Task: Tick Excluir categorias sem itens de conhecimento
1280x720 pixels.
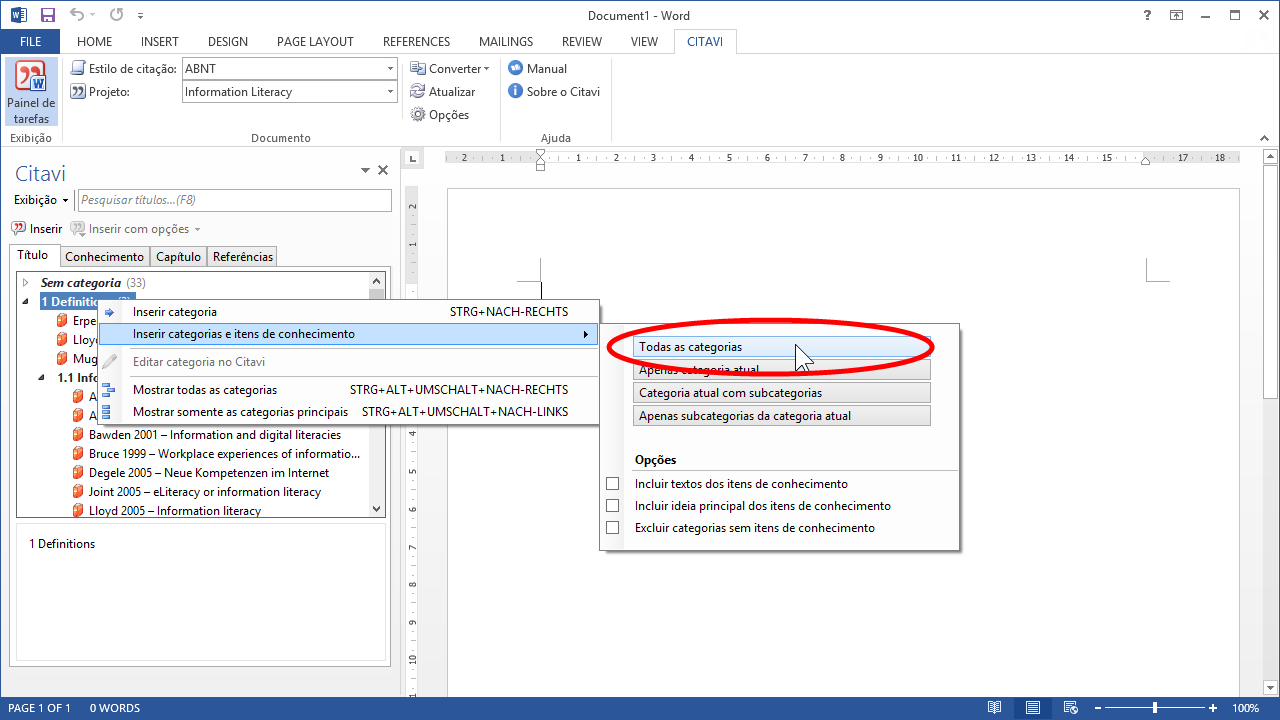Action: tap(613, 528)
